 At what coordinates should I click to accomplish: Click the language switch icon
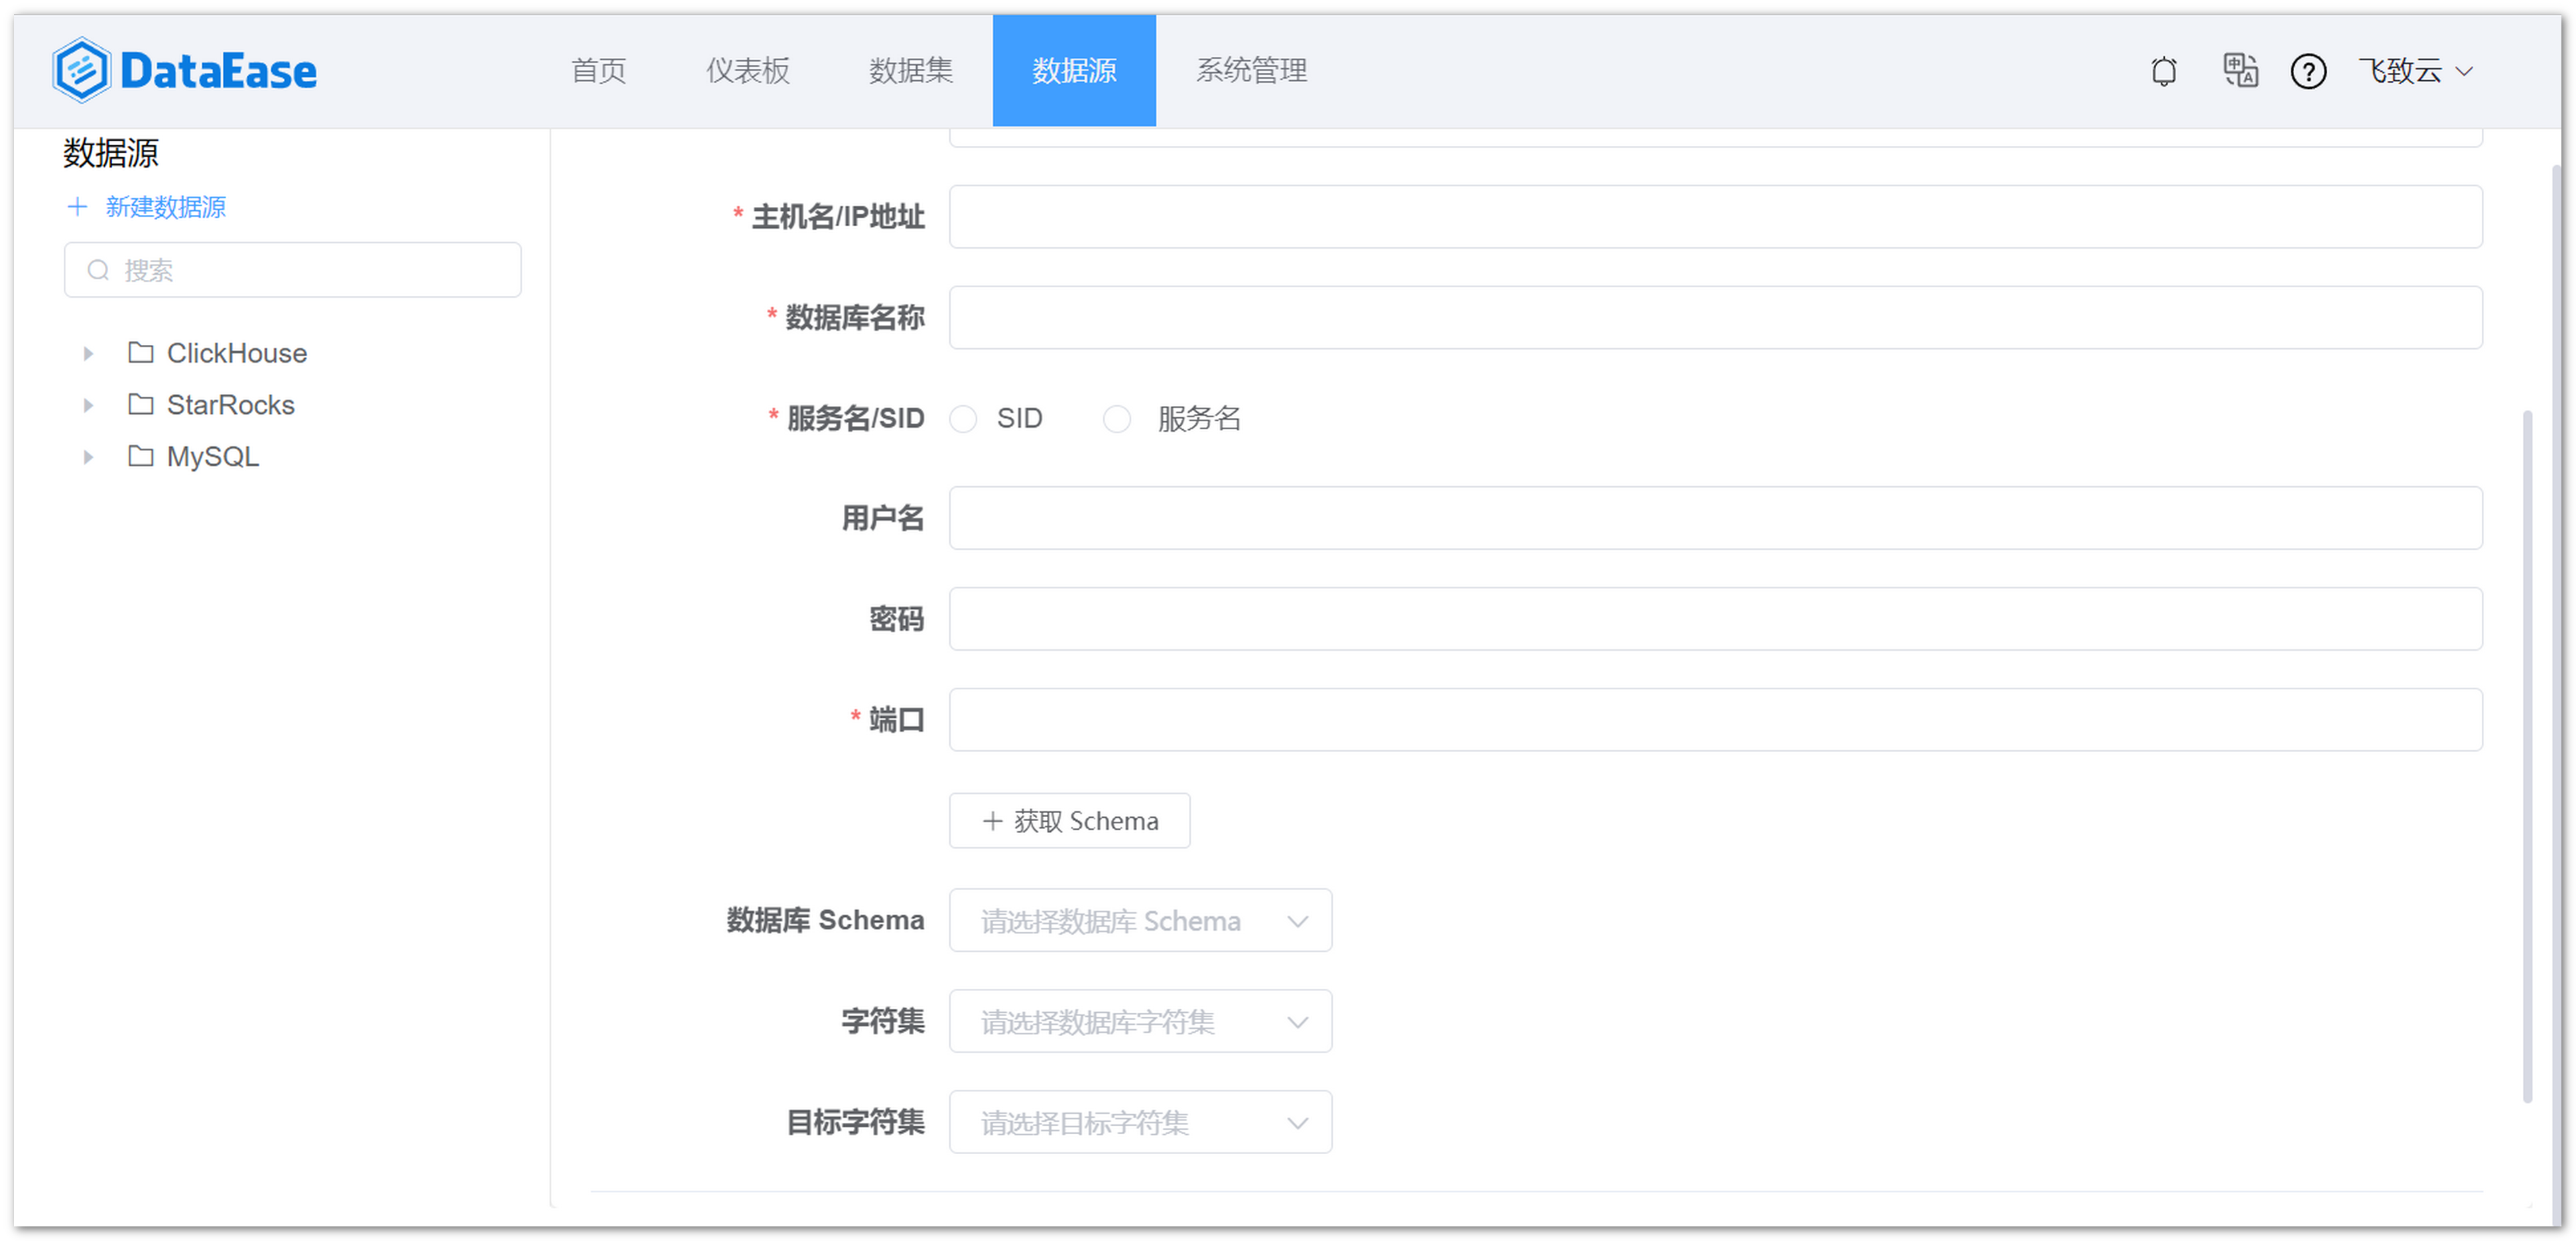[x=2239, y=71]
